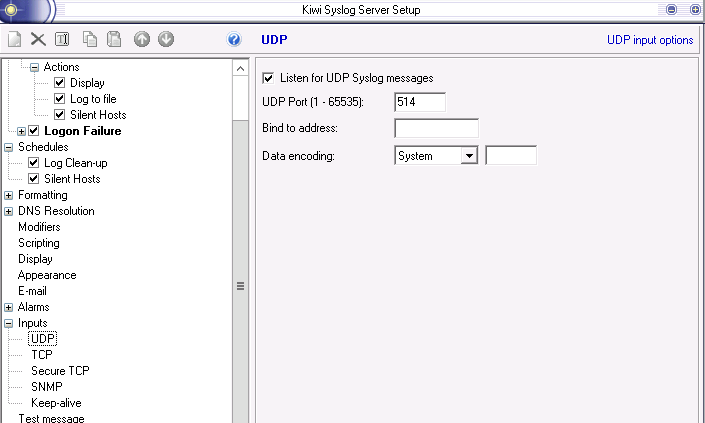Click the minus button in title bar
Image resolution: width=705 pixels, height=423 pixels.
(671, 9)
